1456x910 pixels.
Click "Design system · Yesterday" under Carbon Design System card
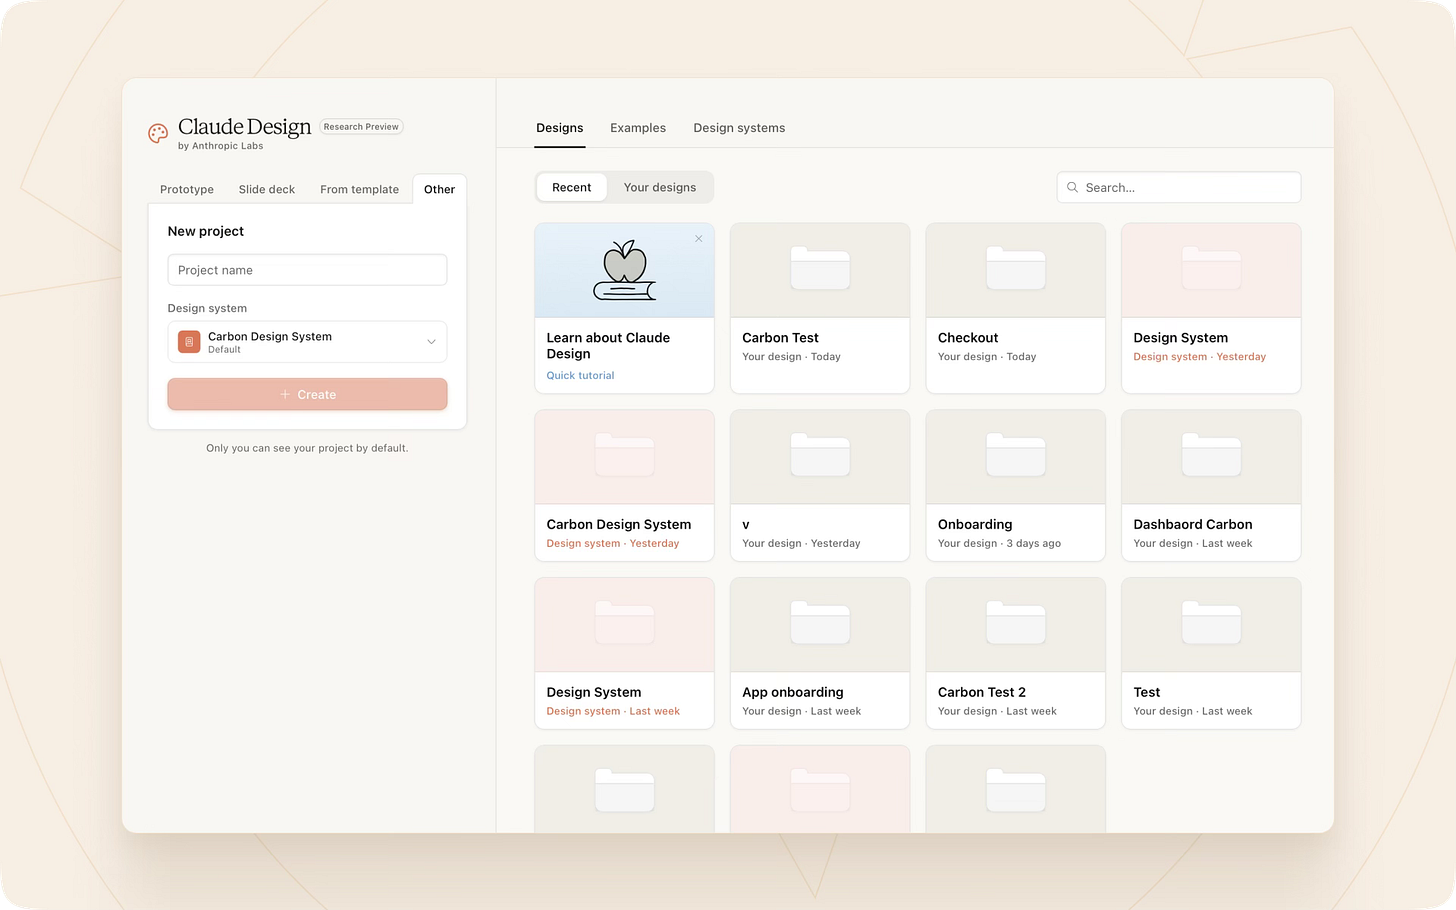click(613, 543)
